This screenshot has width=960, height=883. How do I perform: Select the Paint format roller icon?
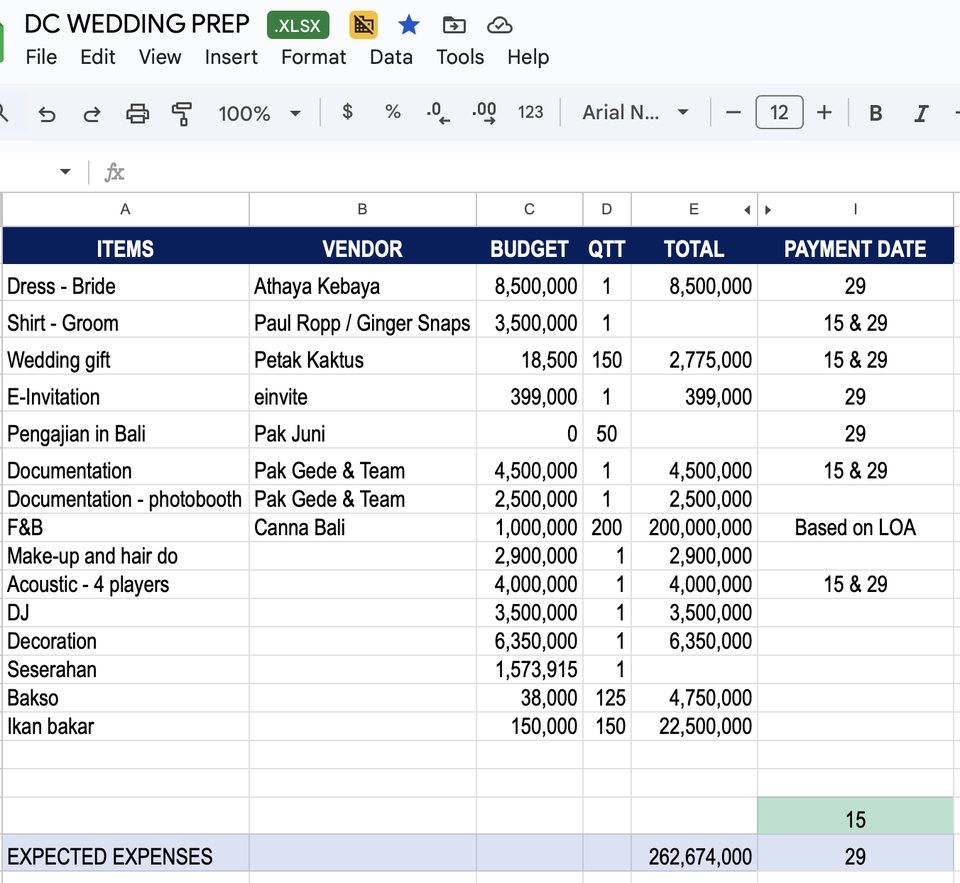181,113
